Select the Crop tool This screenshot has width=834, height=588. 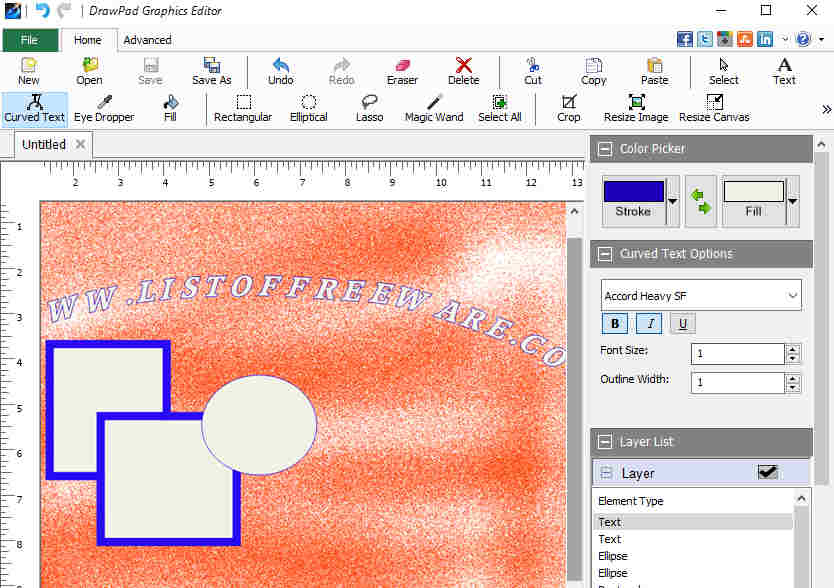click(x=569, y=109)
